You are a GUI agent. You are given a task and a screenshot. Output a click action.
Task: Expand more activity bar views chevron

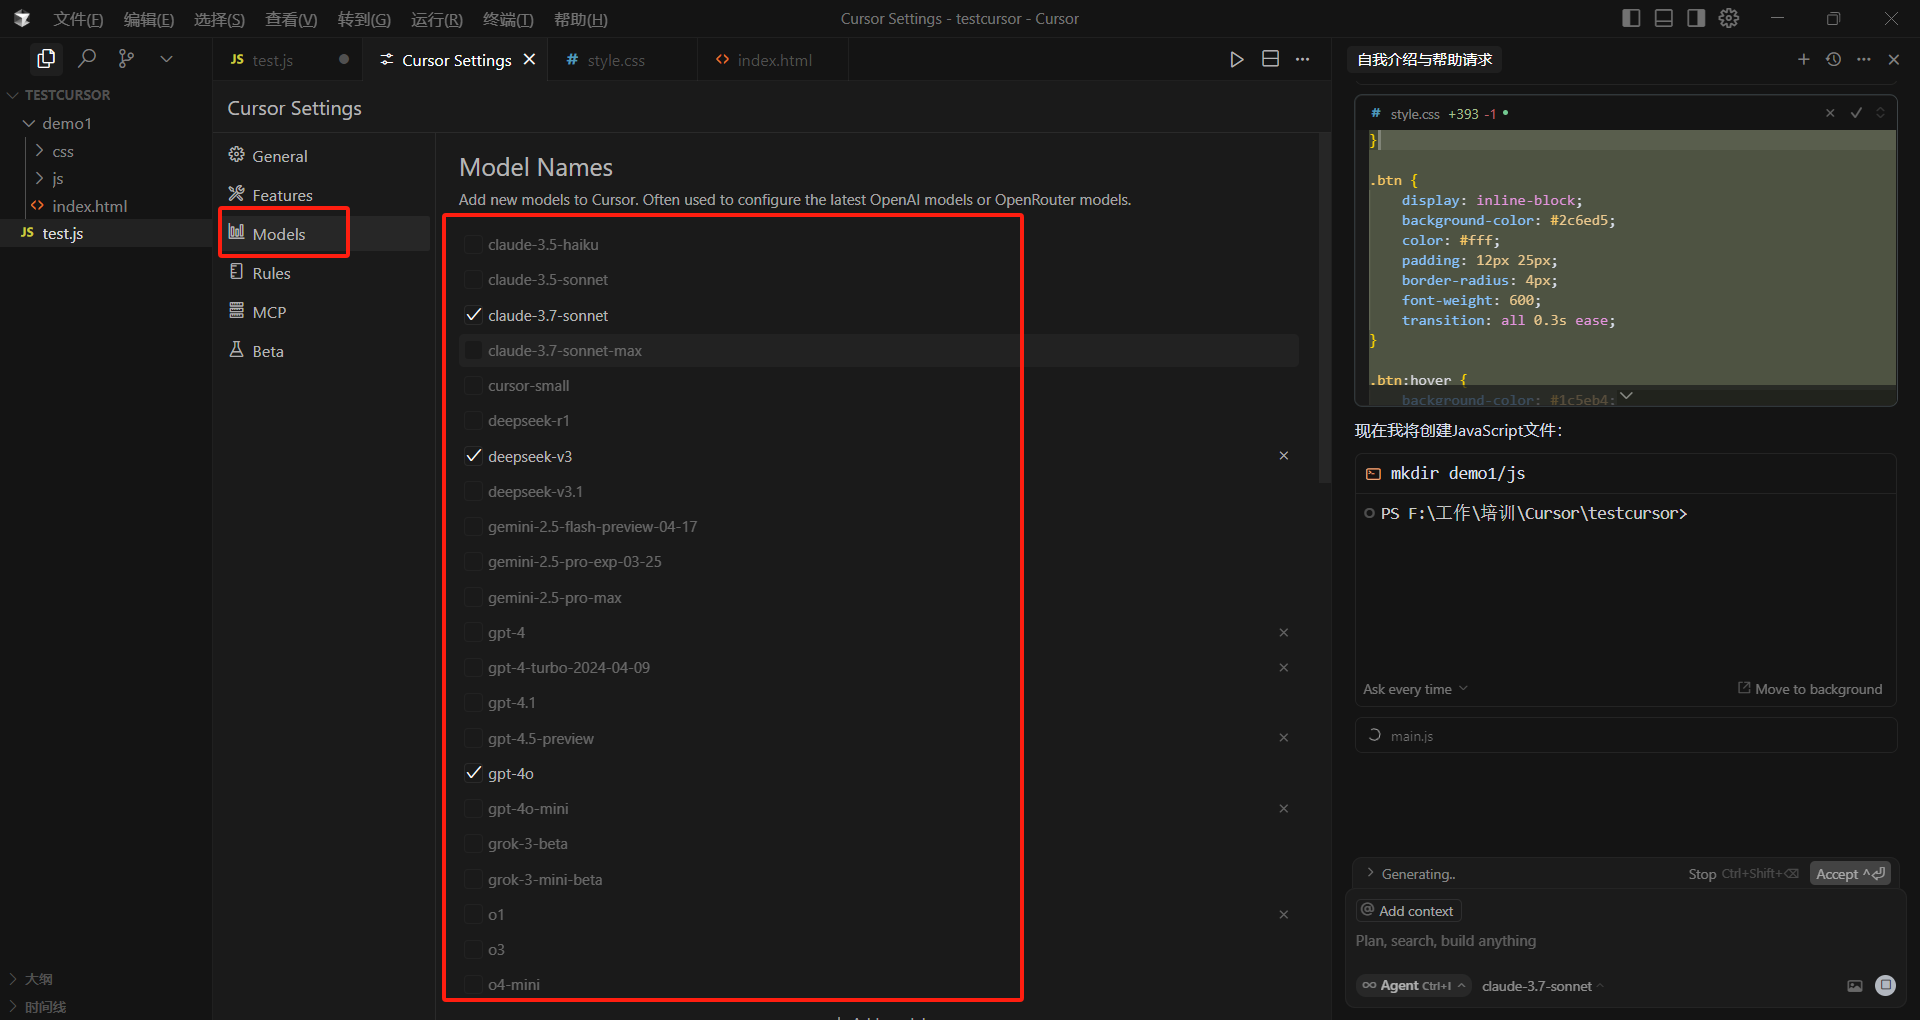(x=166, y=59)
